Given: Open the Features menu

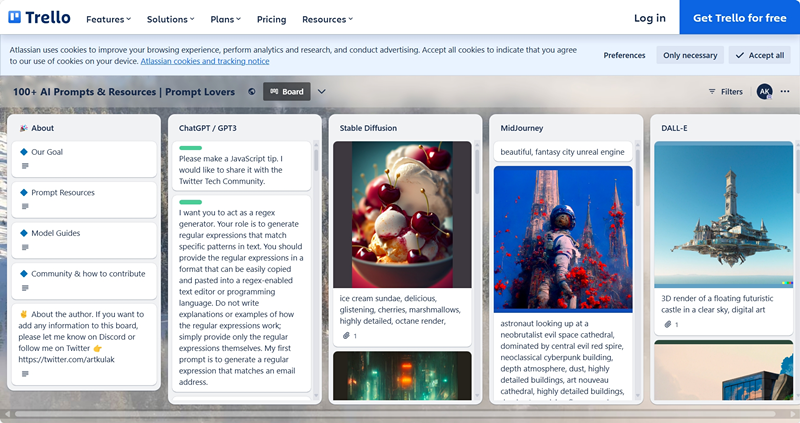Looking at the screenshot, I should 108,19.
